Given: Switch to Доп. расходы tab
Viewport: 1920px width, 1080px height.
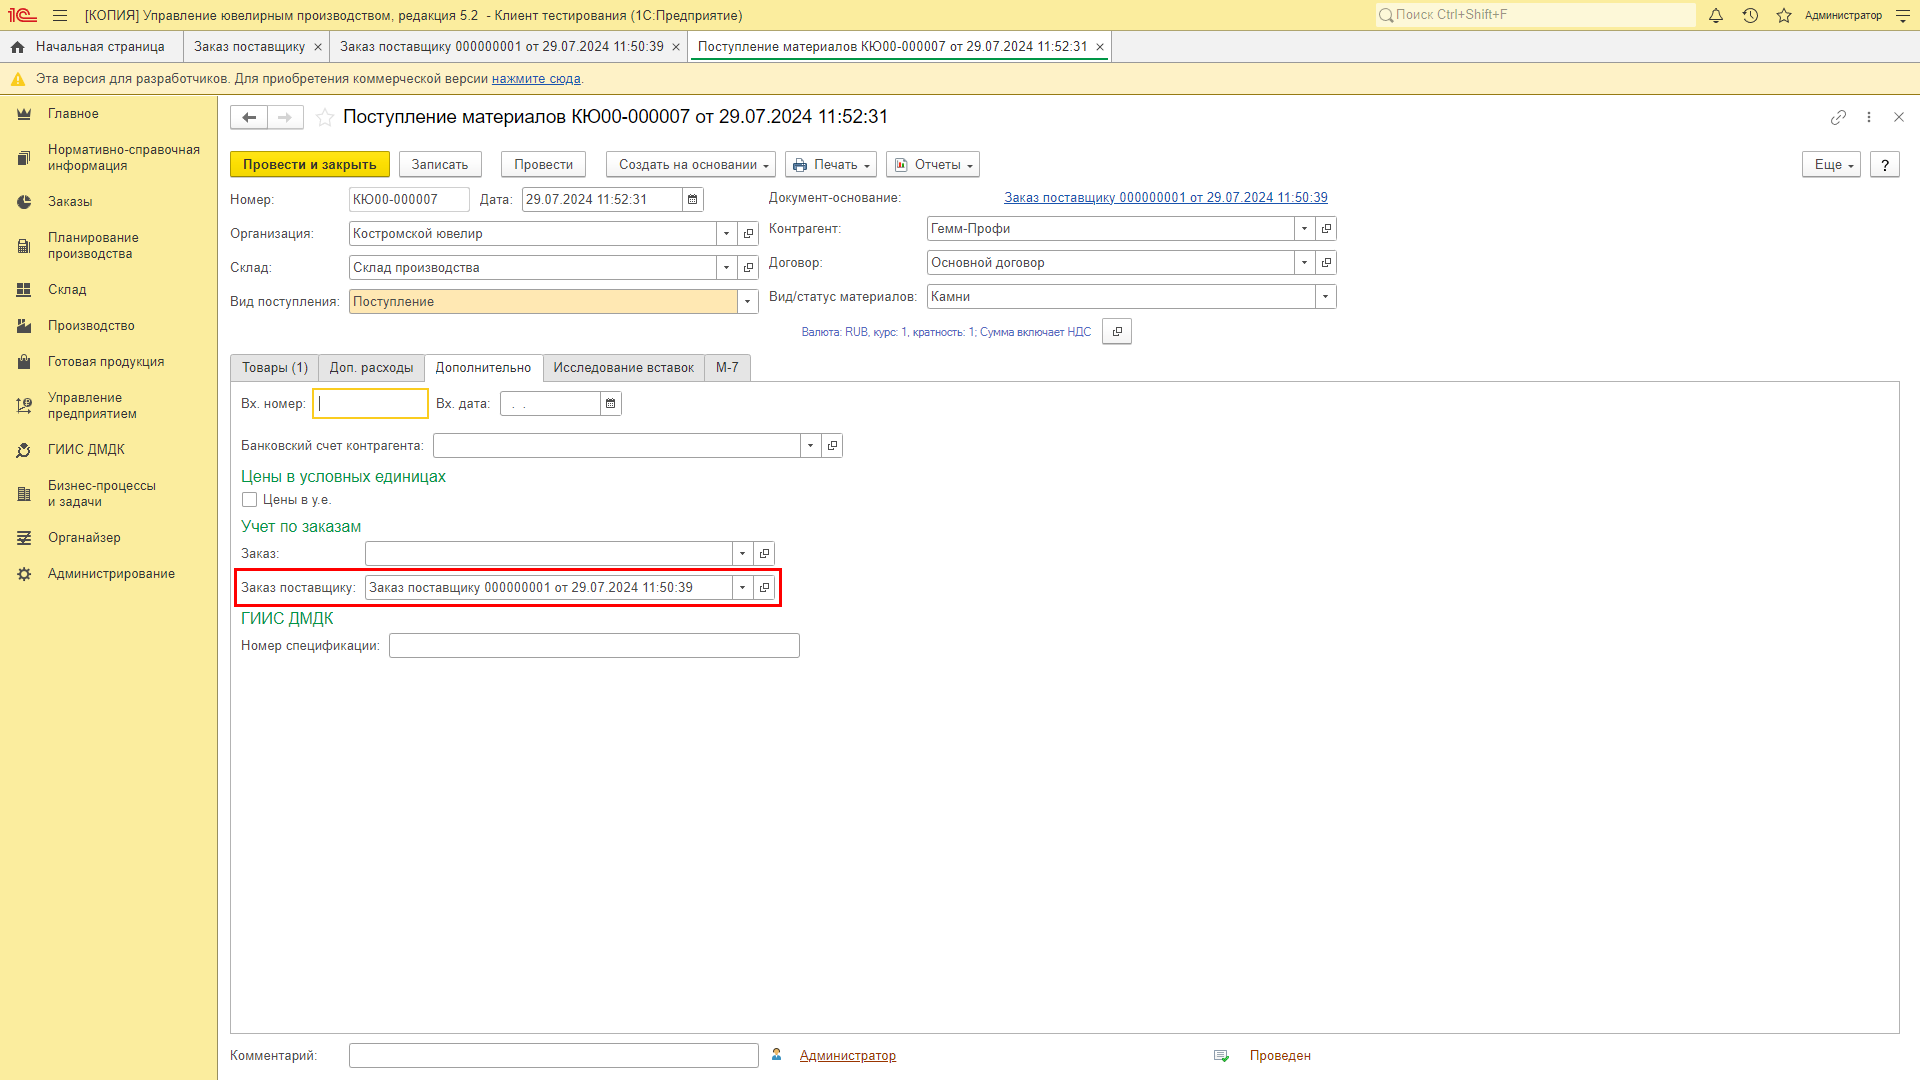Looking at the screenshot, I should click(x=371, y=368).
